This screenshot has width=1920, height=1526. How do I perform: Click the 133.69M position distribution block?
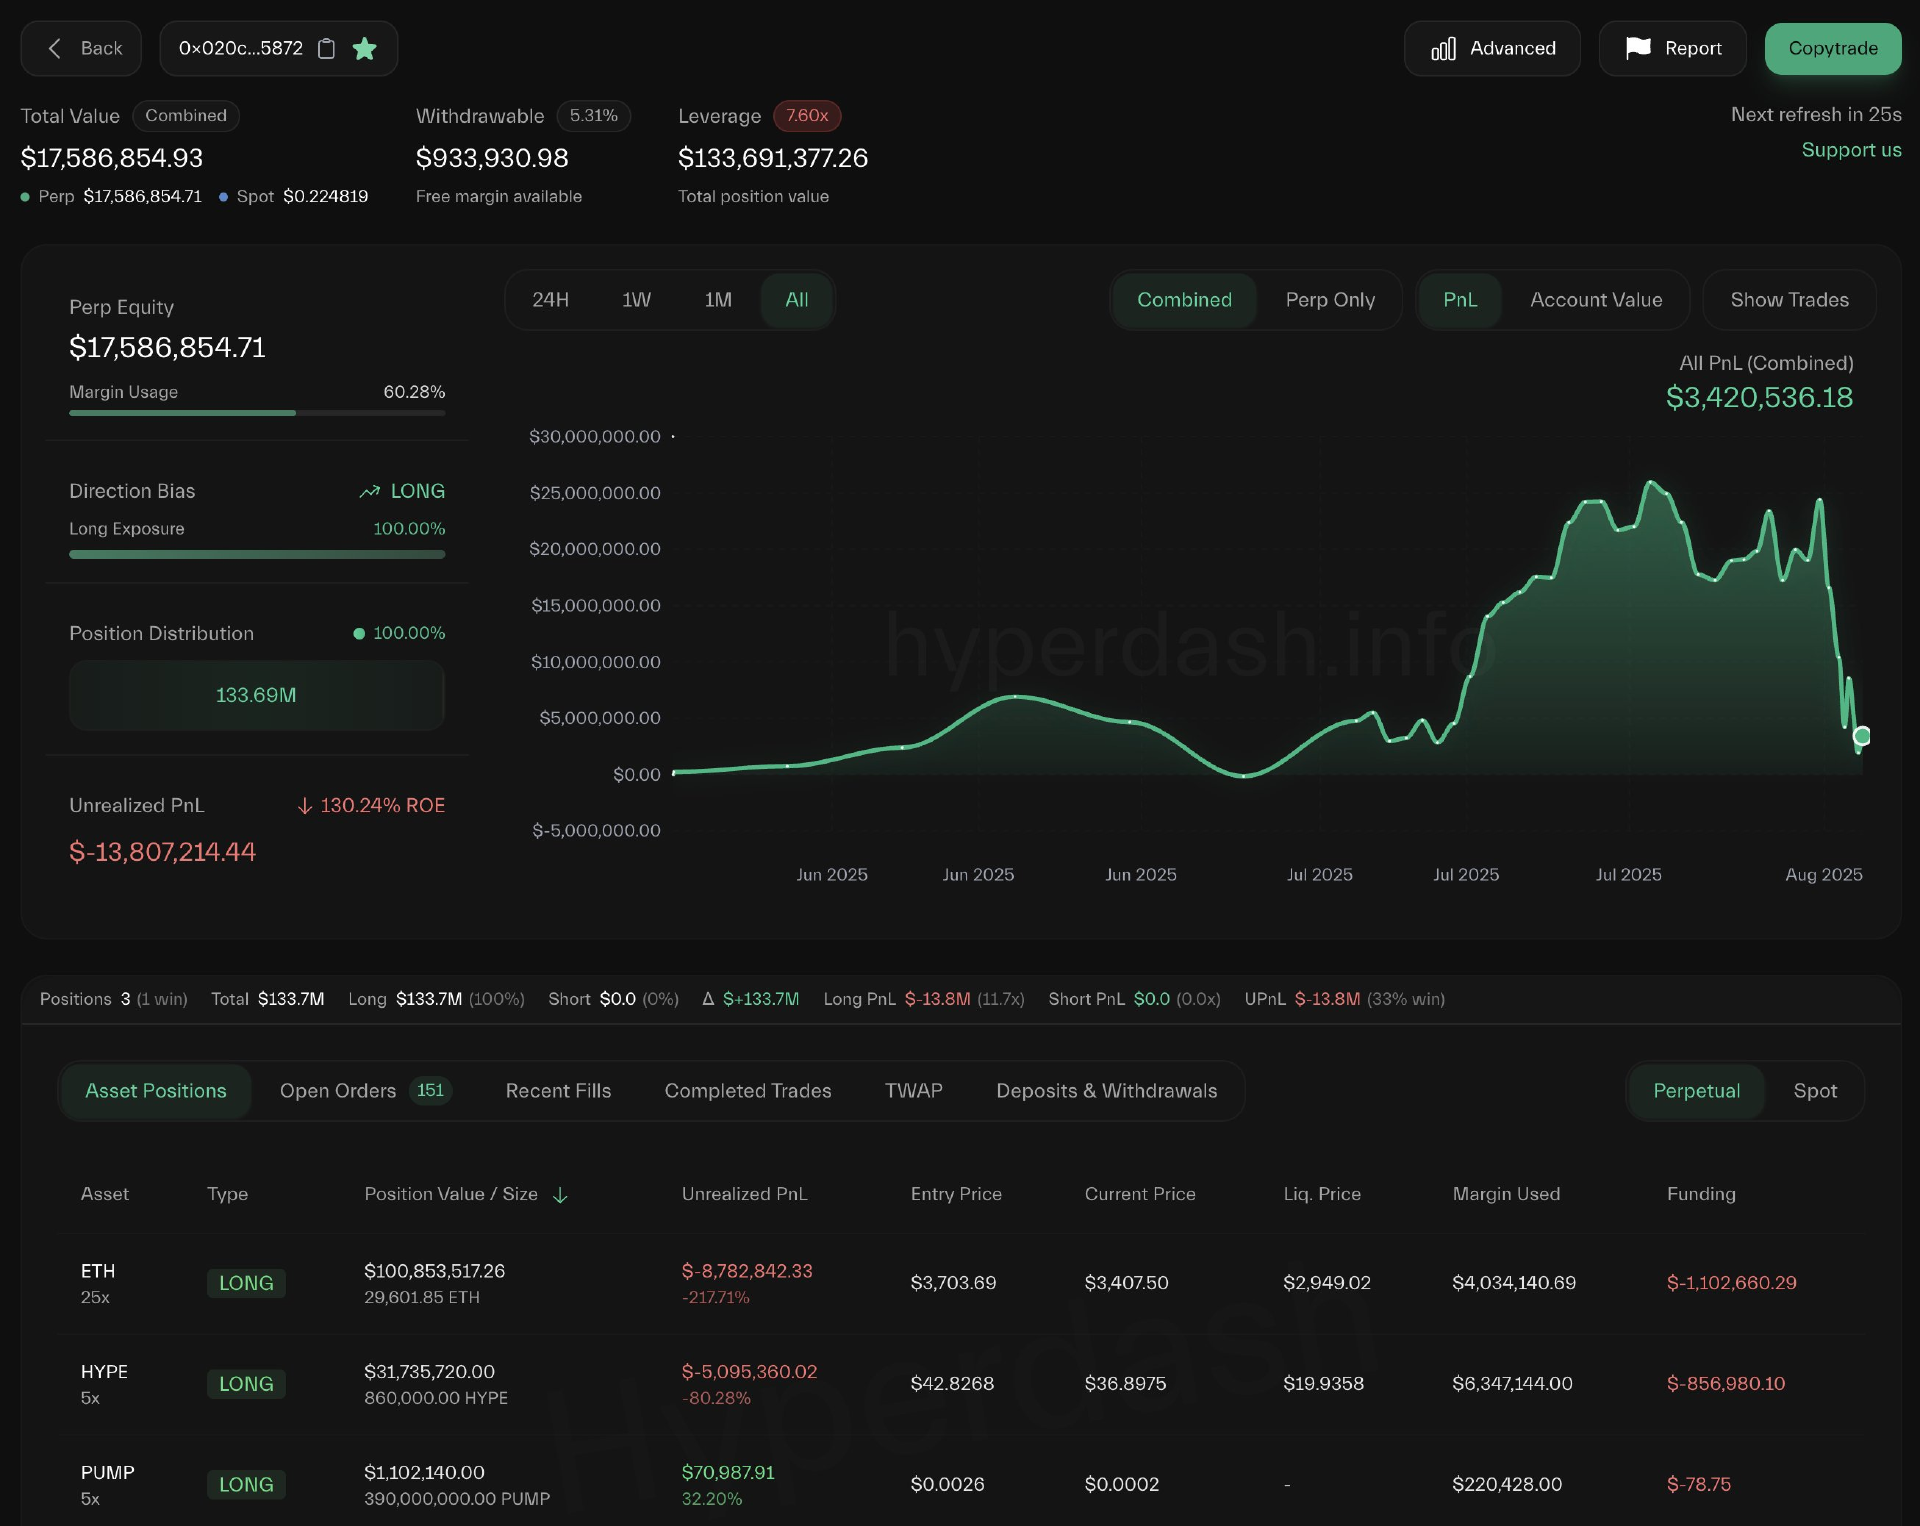coord(256,695)
